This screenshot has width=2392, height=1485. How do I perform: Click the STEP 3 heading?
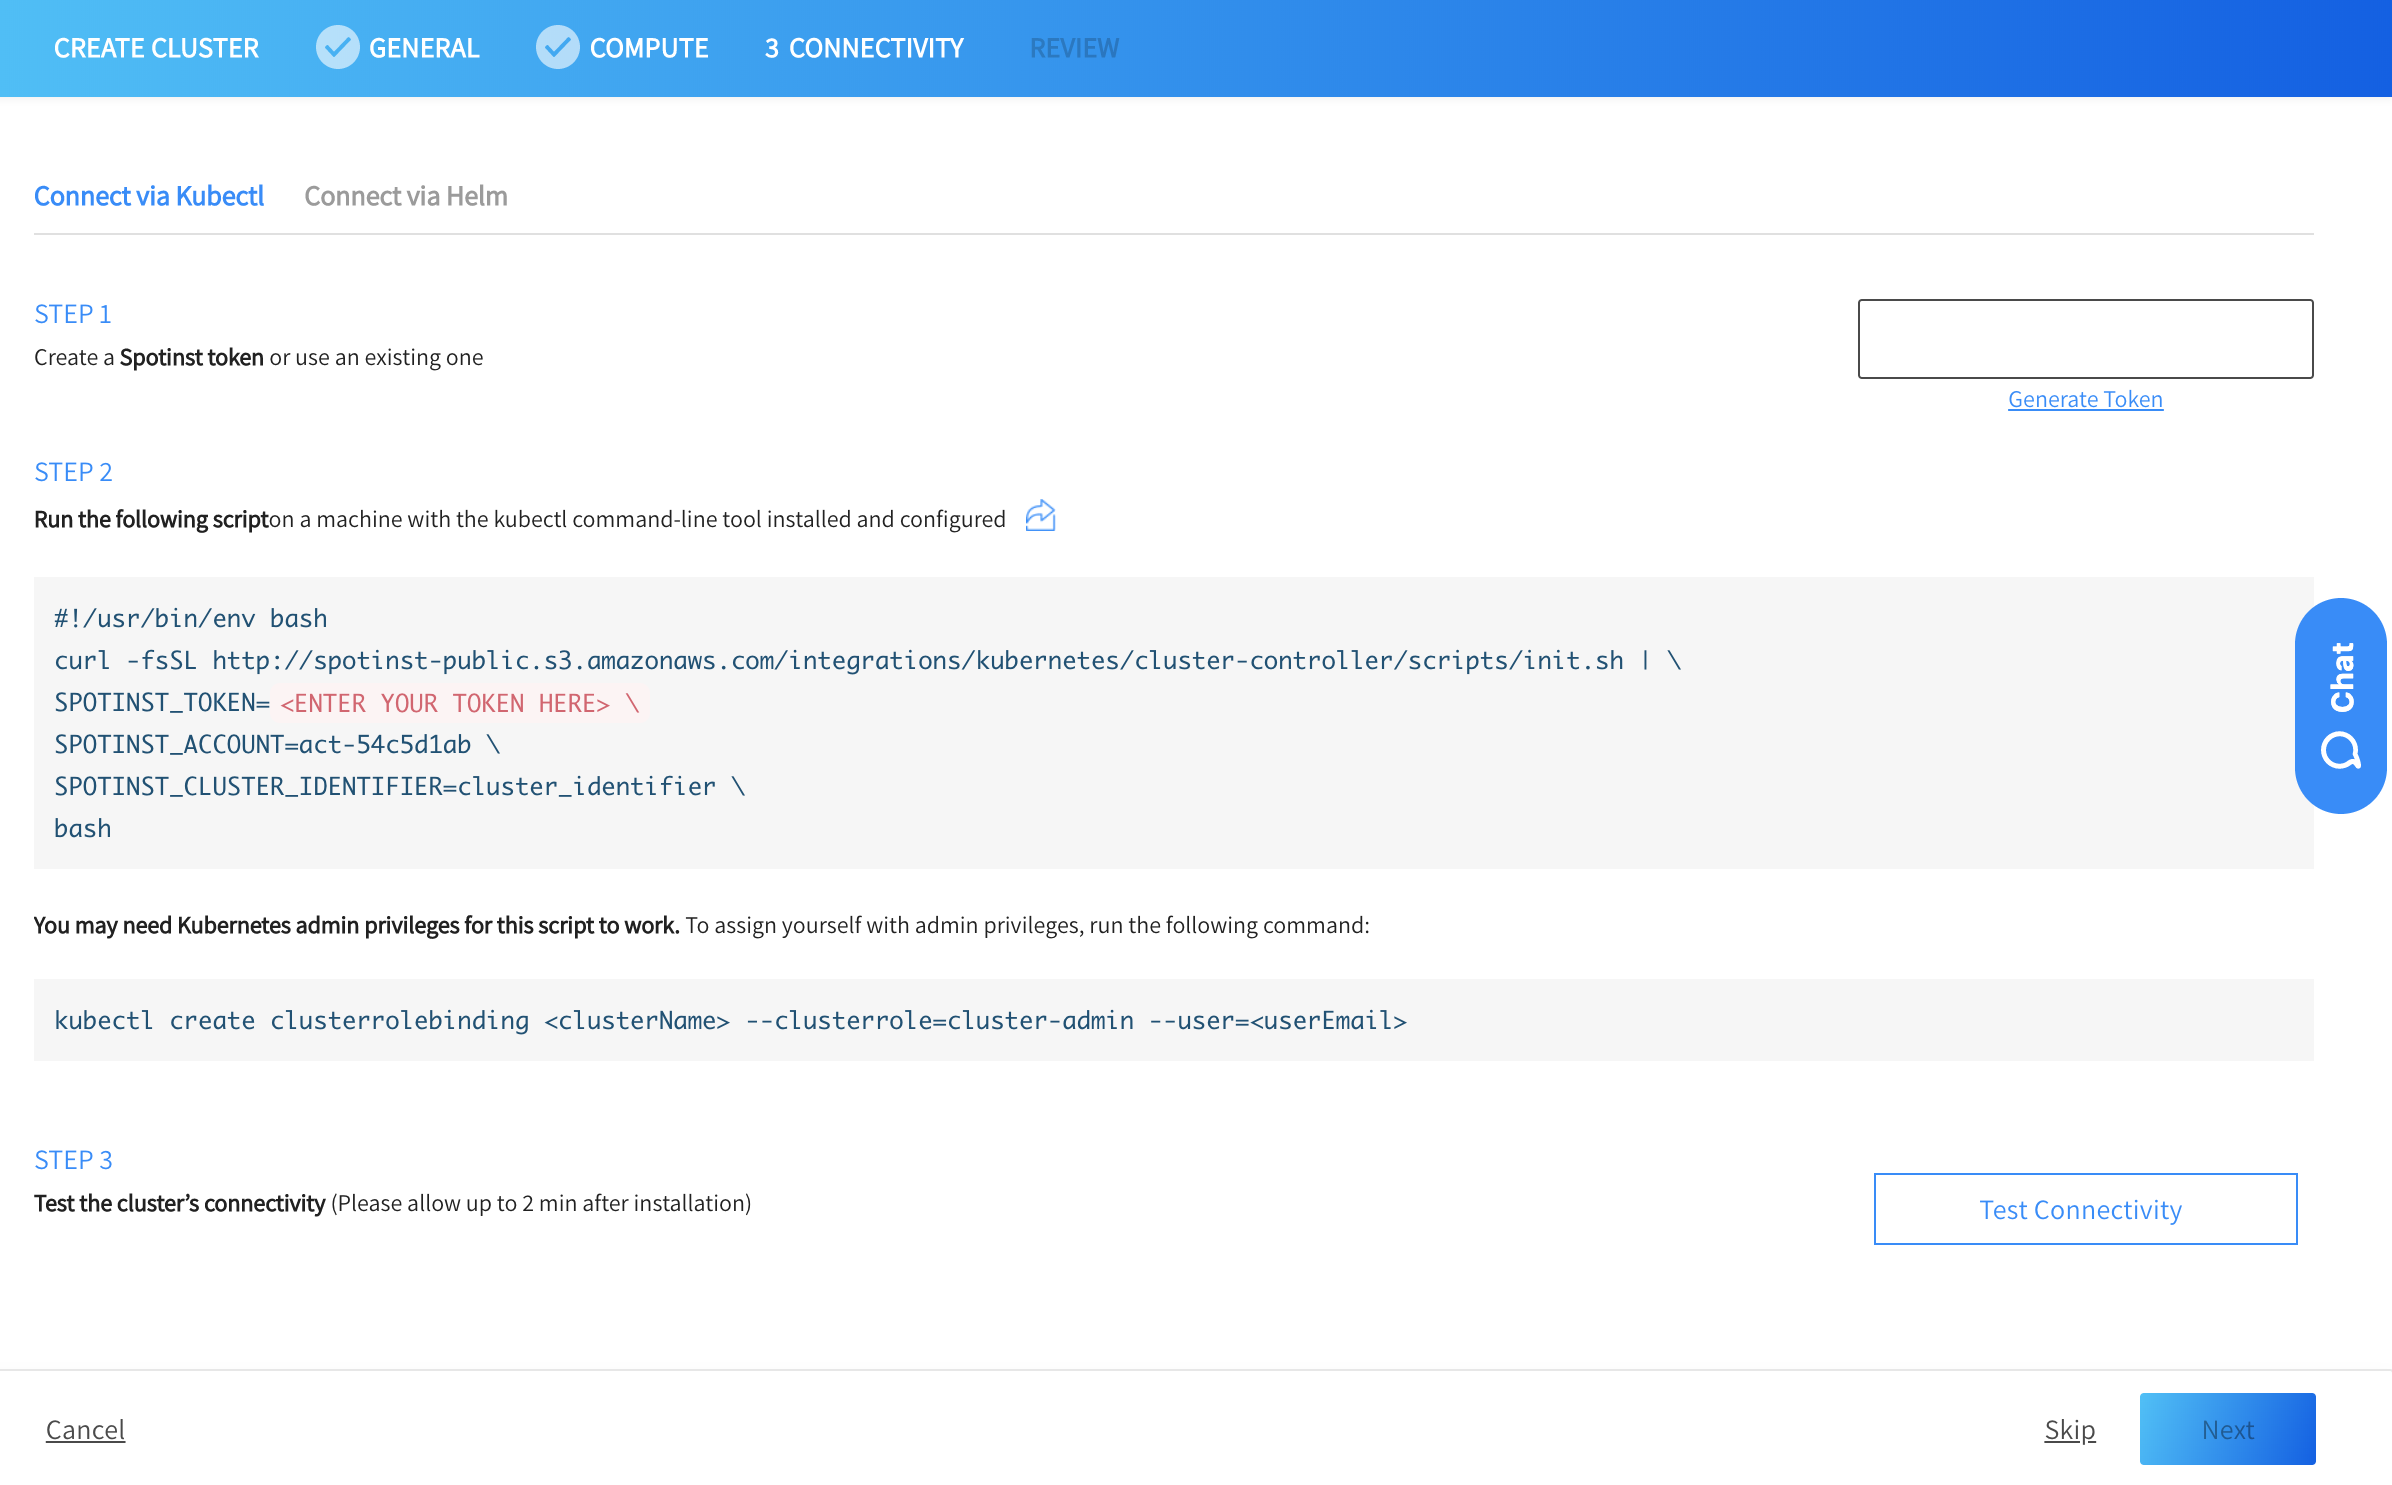click(x=73, y=1160)
